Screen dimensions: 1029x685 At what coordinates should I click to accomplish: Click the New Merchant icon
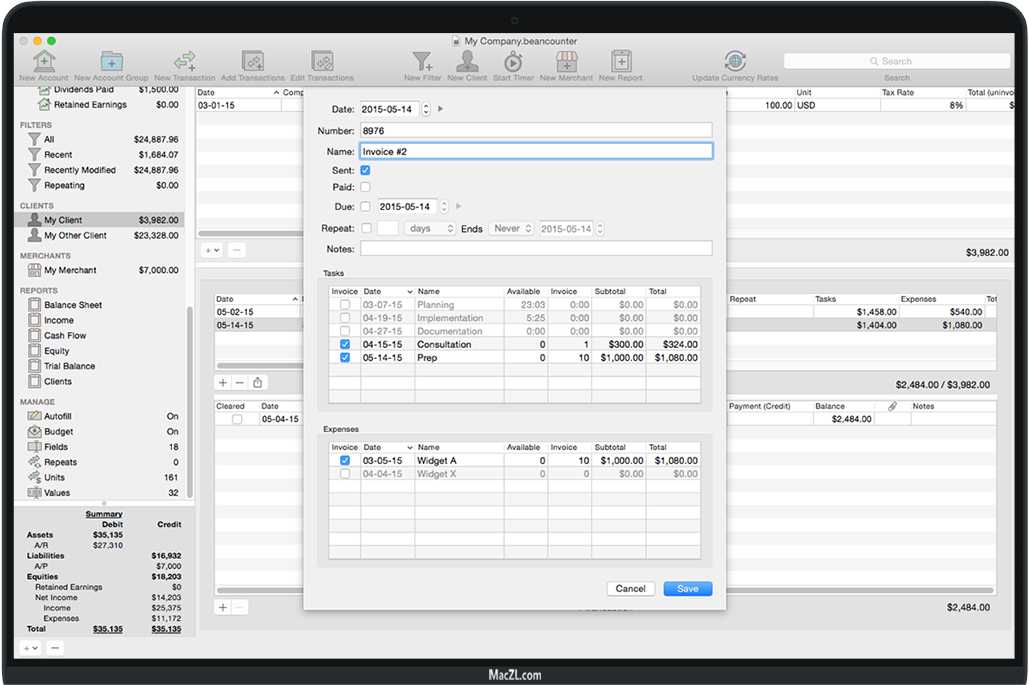566,62
